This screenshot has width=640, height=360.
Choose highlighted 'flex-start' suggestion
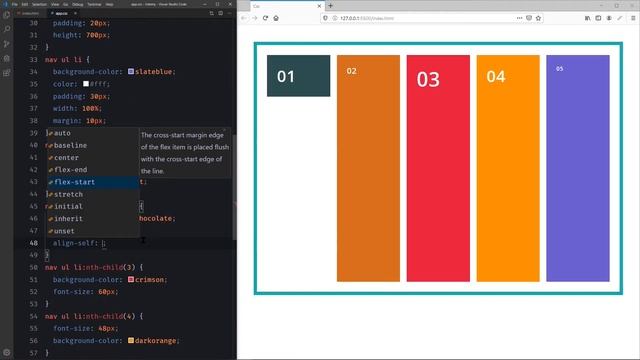point(93,182)
